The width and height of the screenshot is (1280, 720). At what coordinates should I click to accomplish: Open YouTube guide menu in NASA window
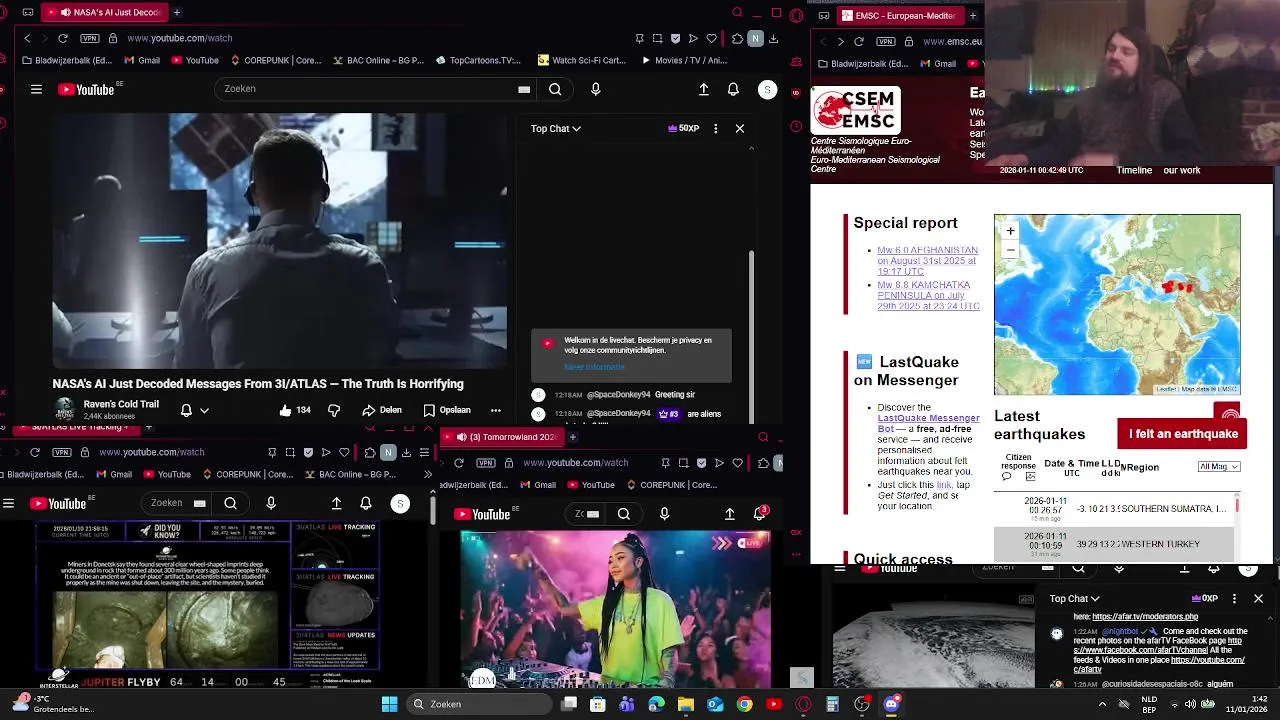(x=36, y=89)
